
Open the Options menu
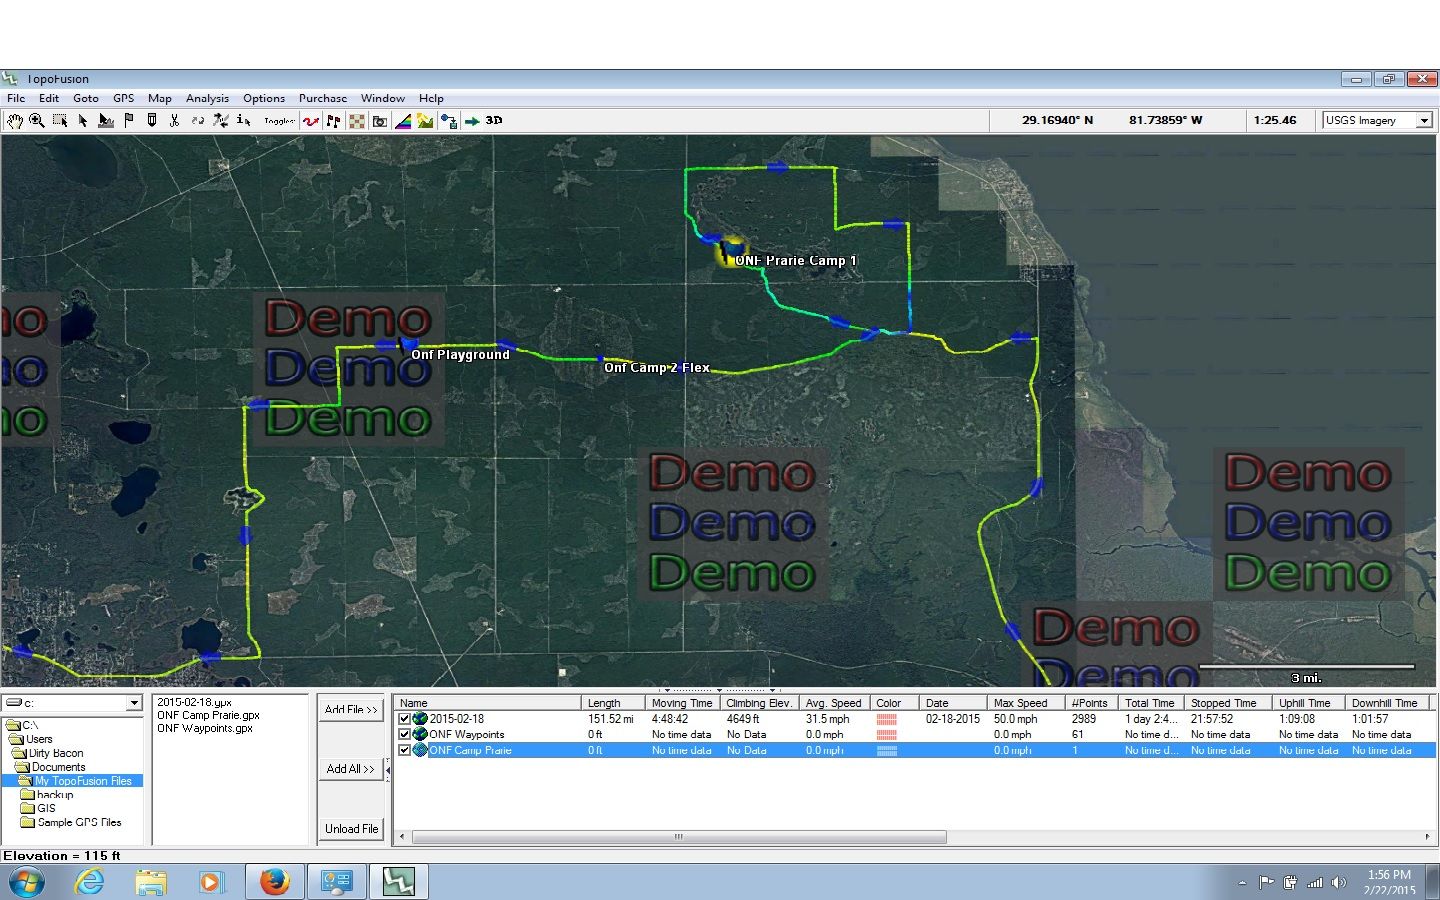pyautogui.click(x=264, y=98)
